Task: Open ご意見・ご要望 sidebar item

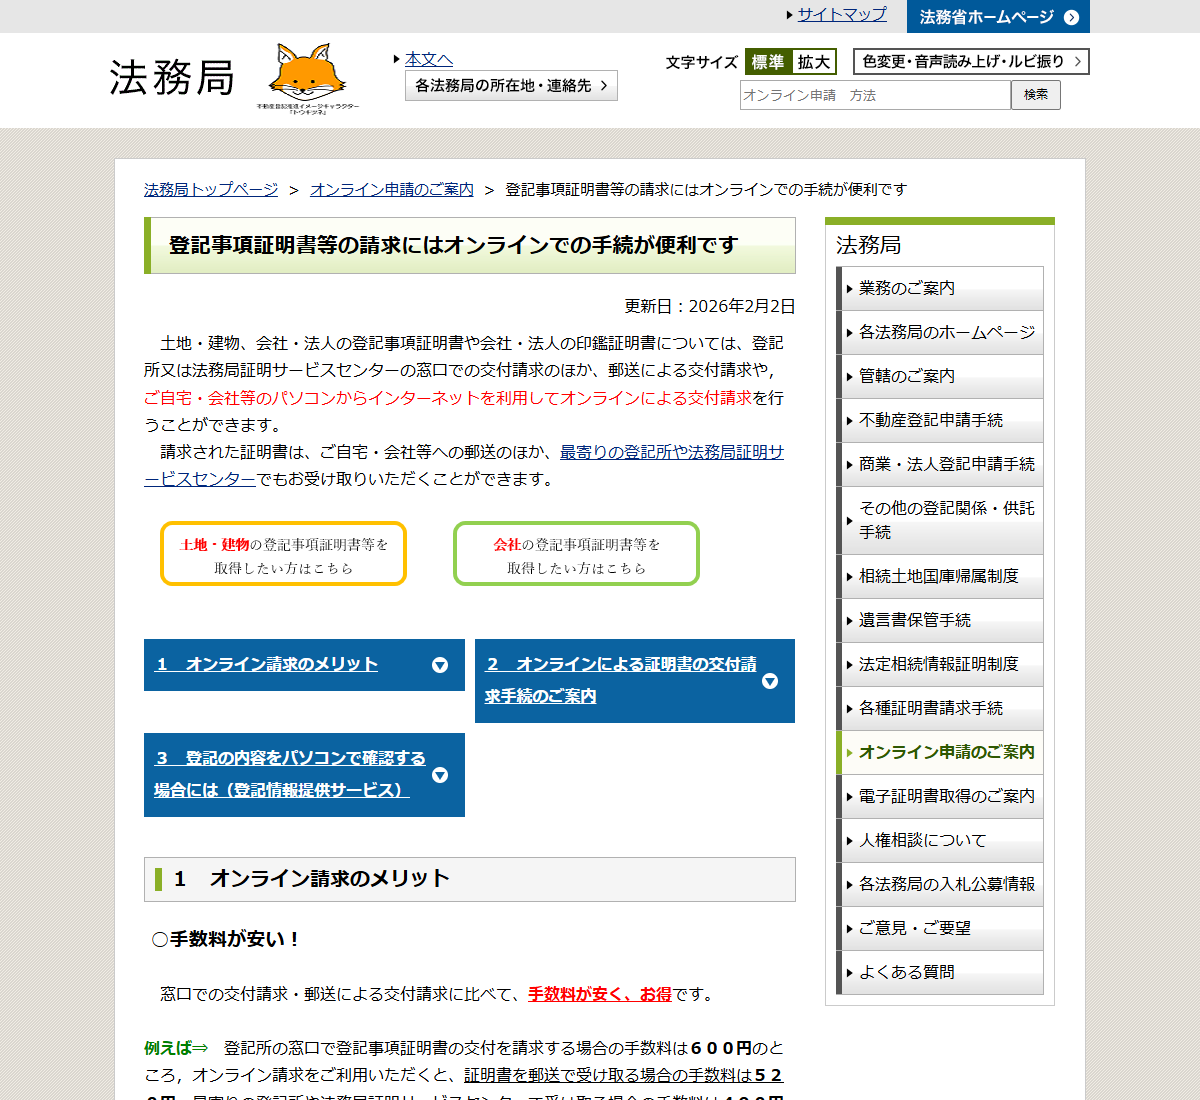Action: coord(940,928)
